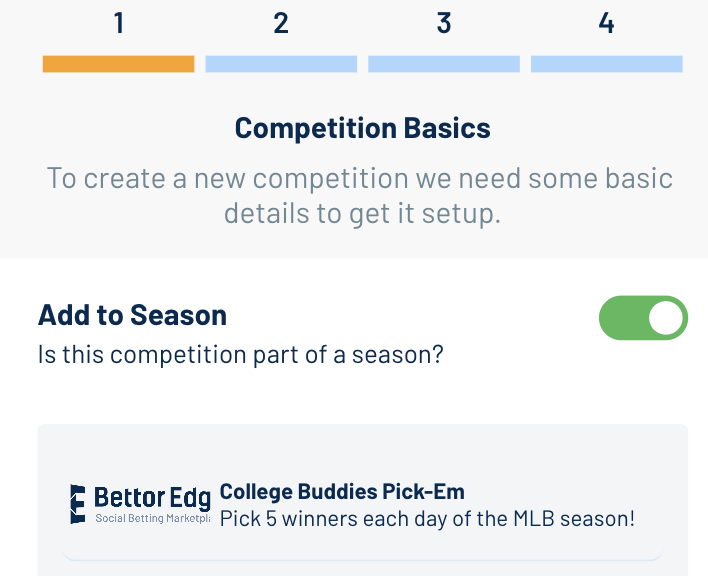Click the Bettor Edge wordmark text
The image size is (708, 576).
152,498
